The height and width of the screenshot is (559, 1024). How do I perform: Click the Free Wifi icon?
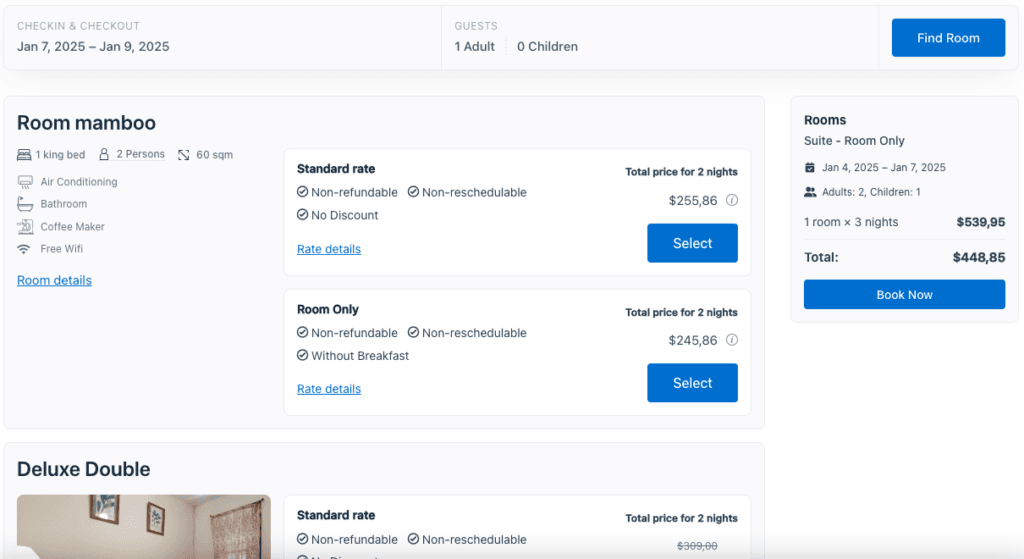tap(25, 249)
